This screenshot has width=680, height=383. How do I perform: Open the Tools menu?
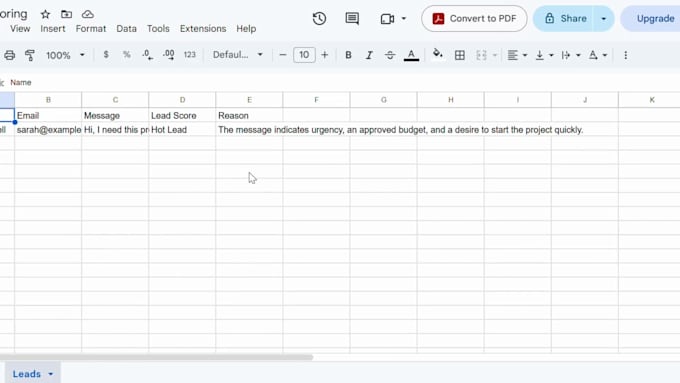[158, 29]
